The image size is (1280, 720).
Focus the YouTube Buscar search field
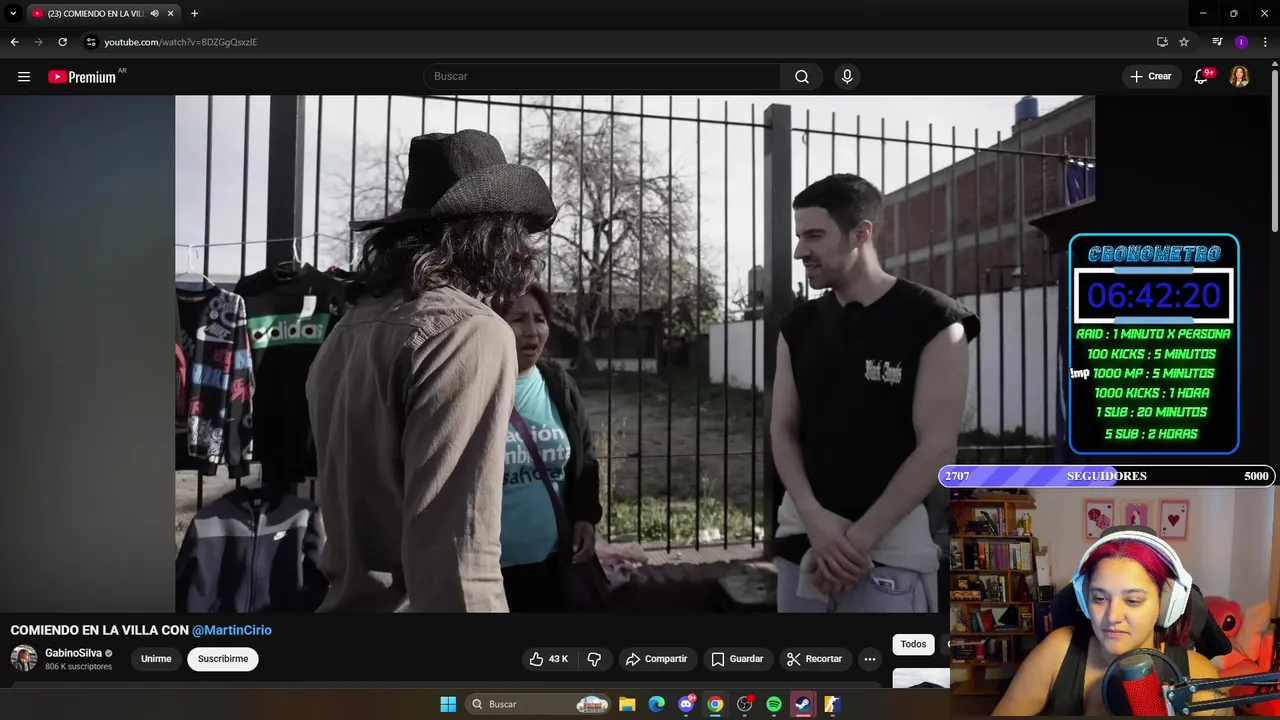tap(602, 77)
